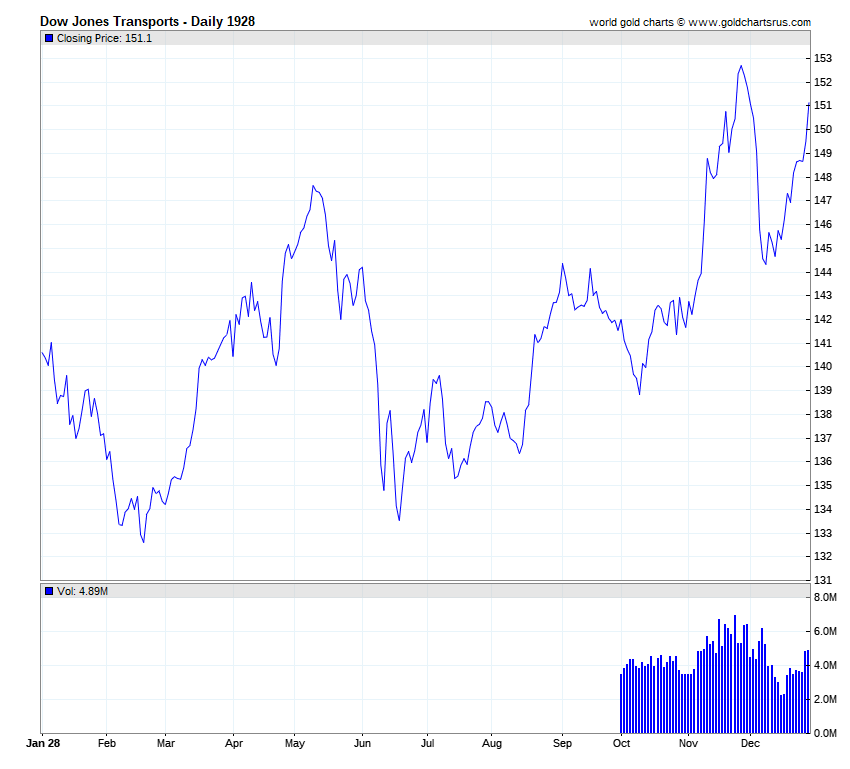Click the 'Oct' x-axis label
Screen dimensions: 850x769
click(621, 744)
